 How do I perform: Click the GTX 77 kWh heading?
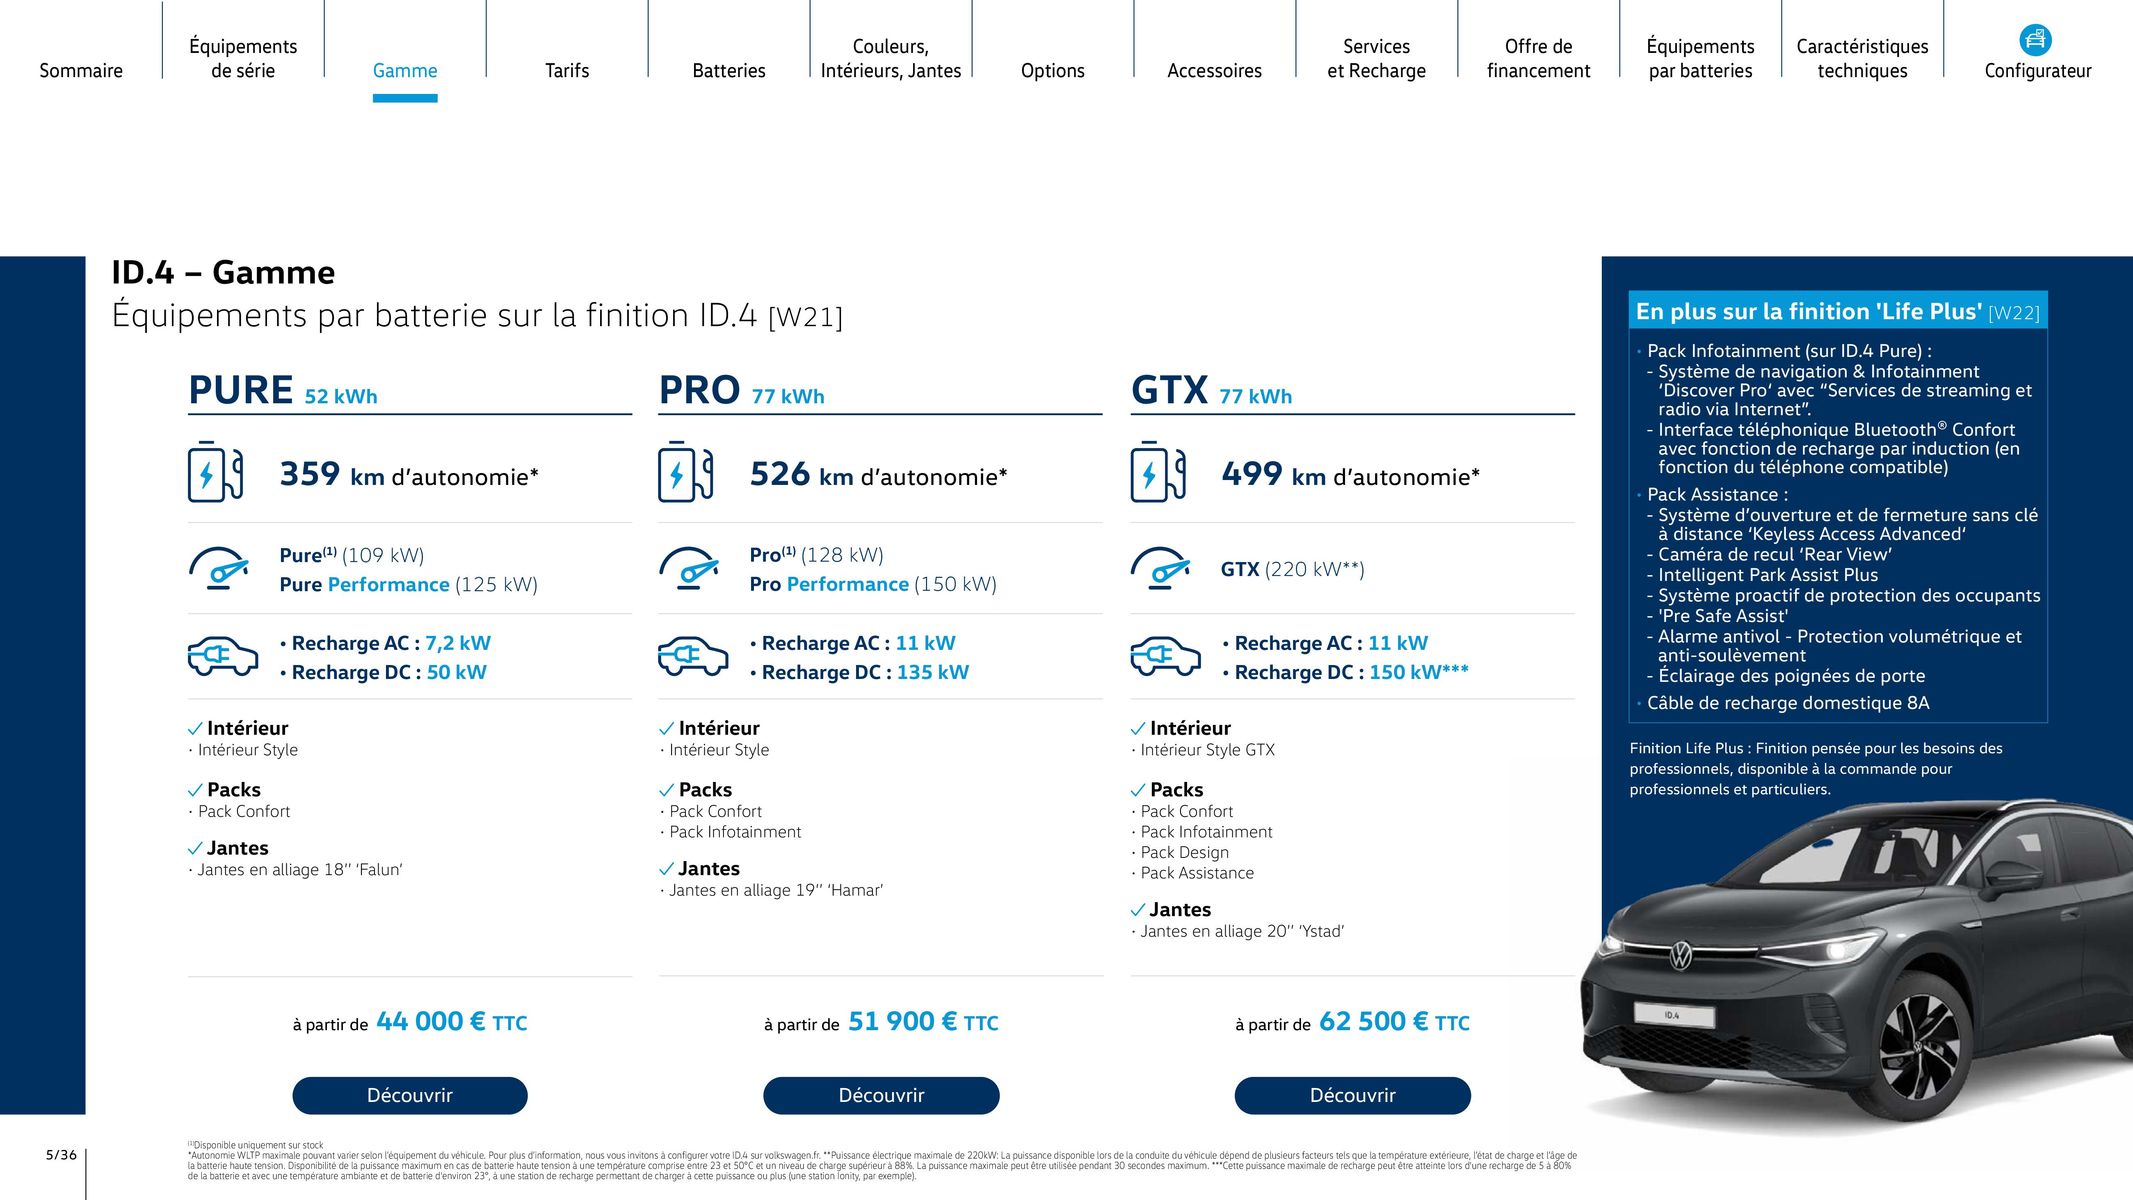click(x=1212, y=390)
